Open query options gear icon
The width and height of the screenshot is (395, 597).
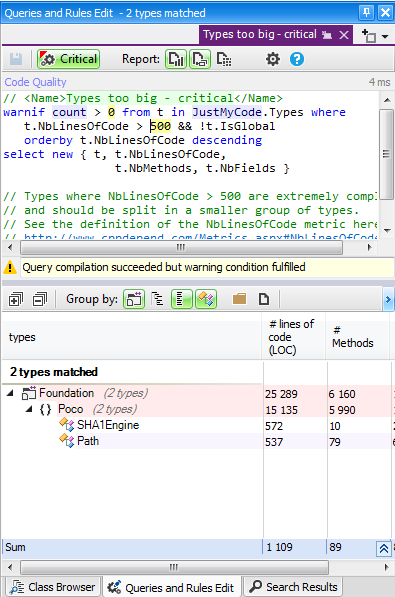click(x=273, y=59)
